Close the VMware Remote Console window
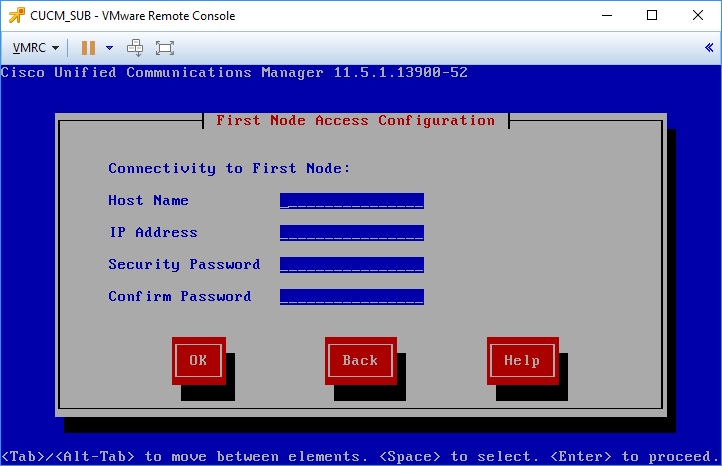This screenshot has width=722, height=466. 698,16
